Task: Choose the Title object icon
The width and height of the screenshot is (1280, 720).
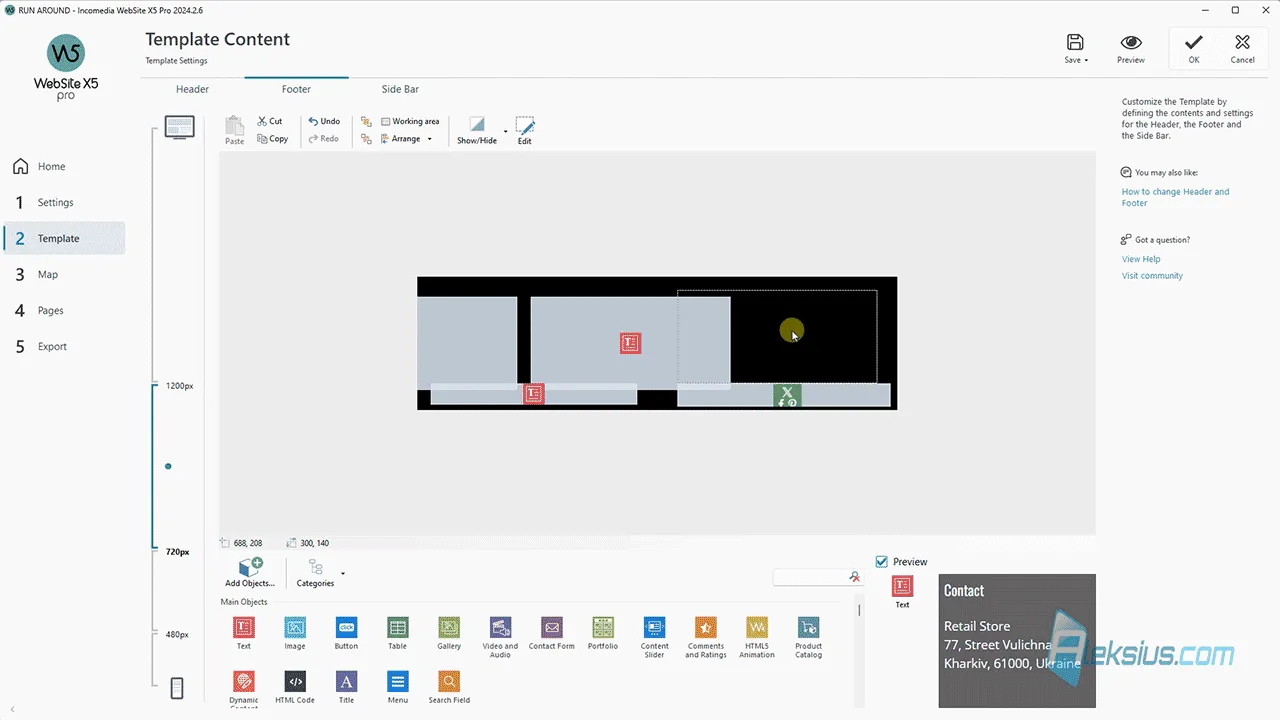Action: coord(346,687)
